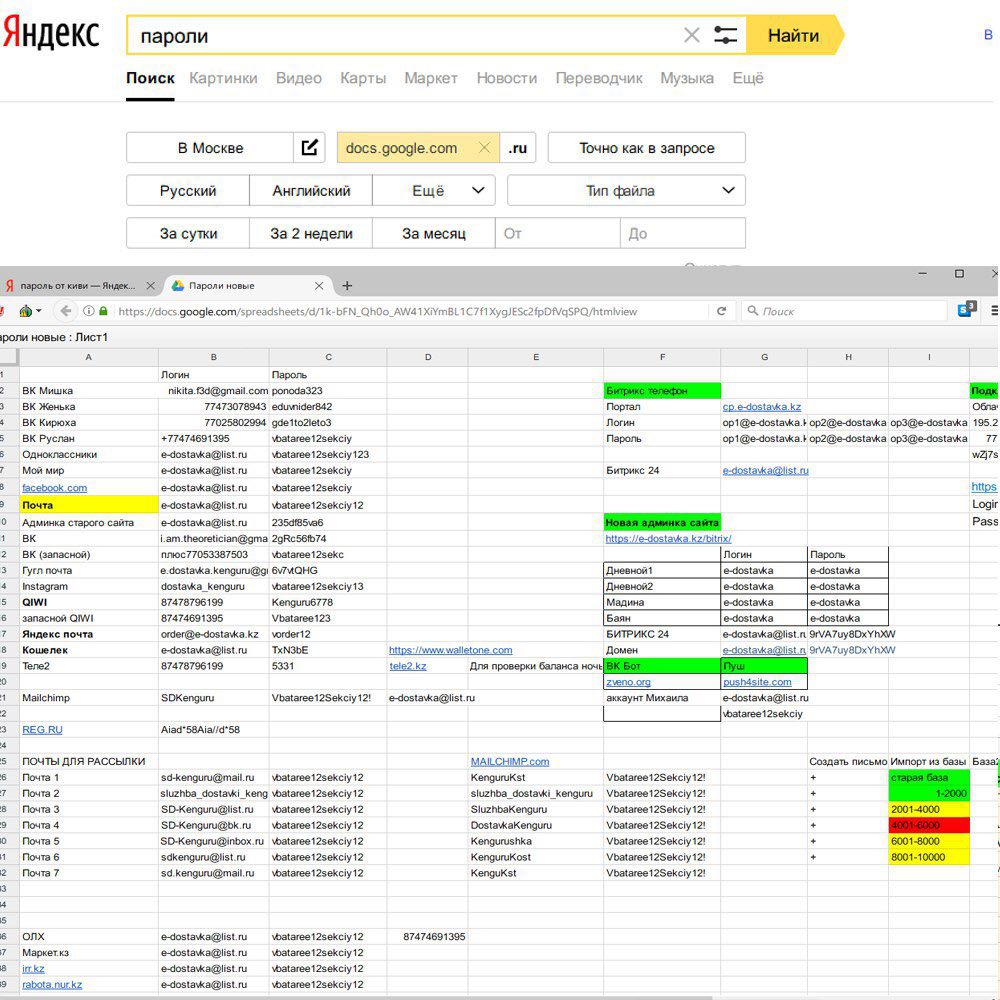
Task: Click the Yandex logo
Action: pos(51,34)
